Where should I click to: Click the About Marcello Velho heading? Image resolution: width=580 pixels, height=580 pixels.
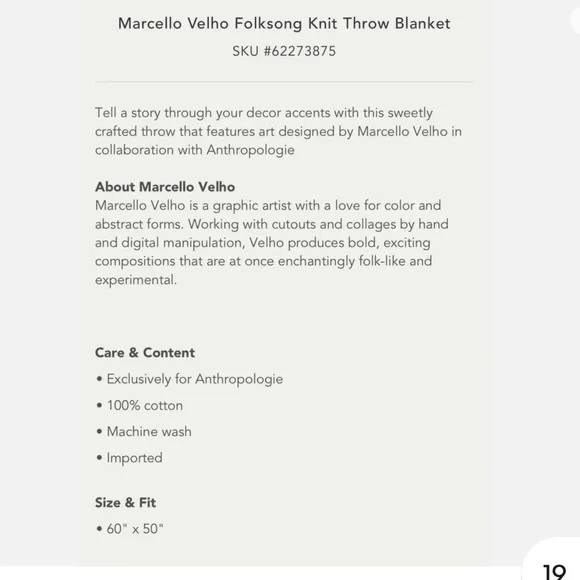pos(165,187)
